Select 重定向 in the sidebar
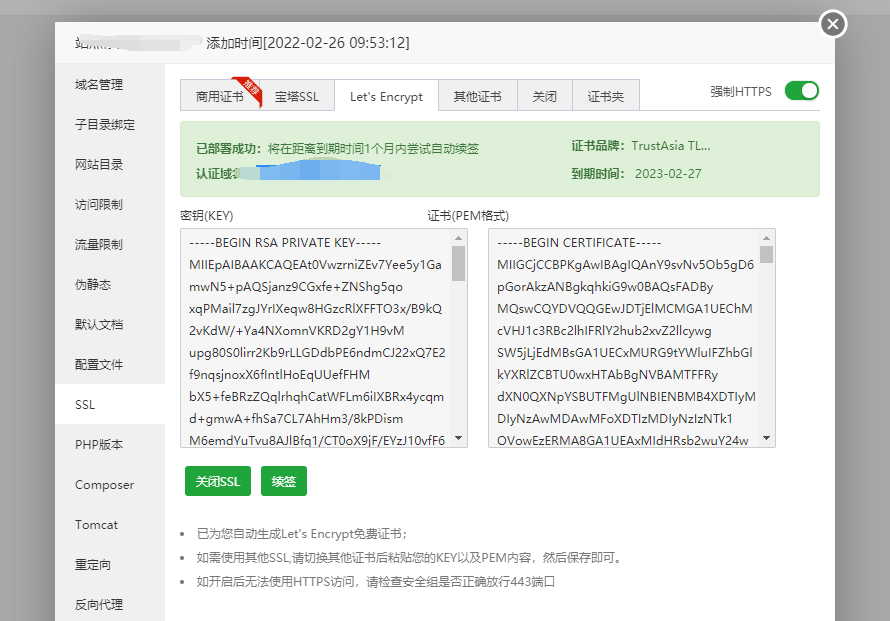Image resolution: width=890 pixels, height=621 pixels. tap(110, 564)
